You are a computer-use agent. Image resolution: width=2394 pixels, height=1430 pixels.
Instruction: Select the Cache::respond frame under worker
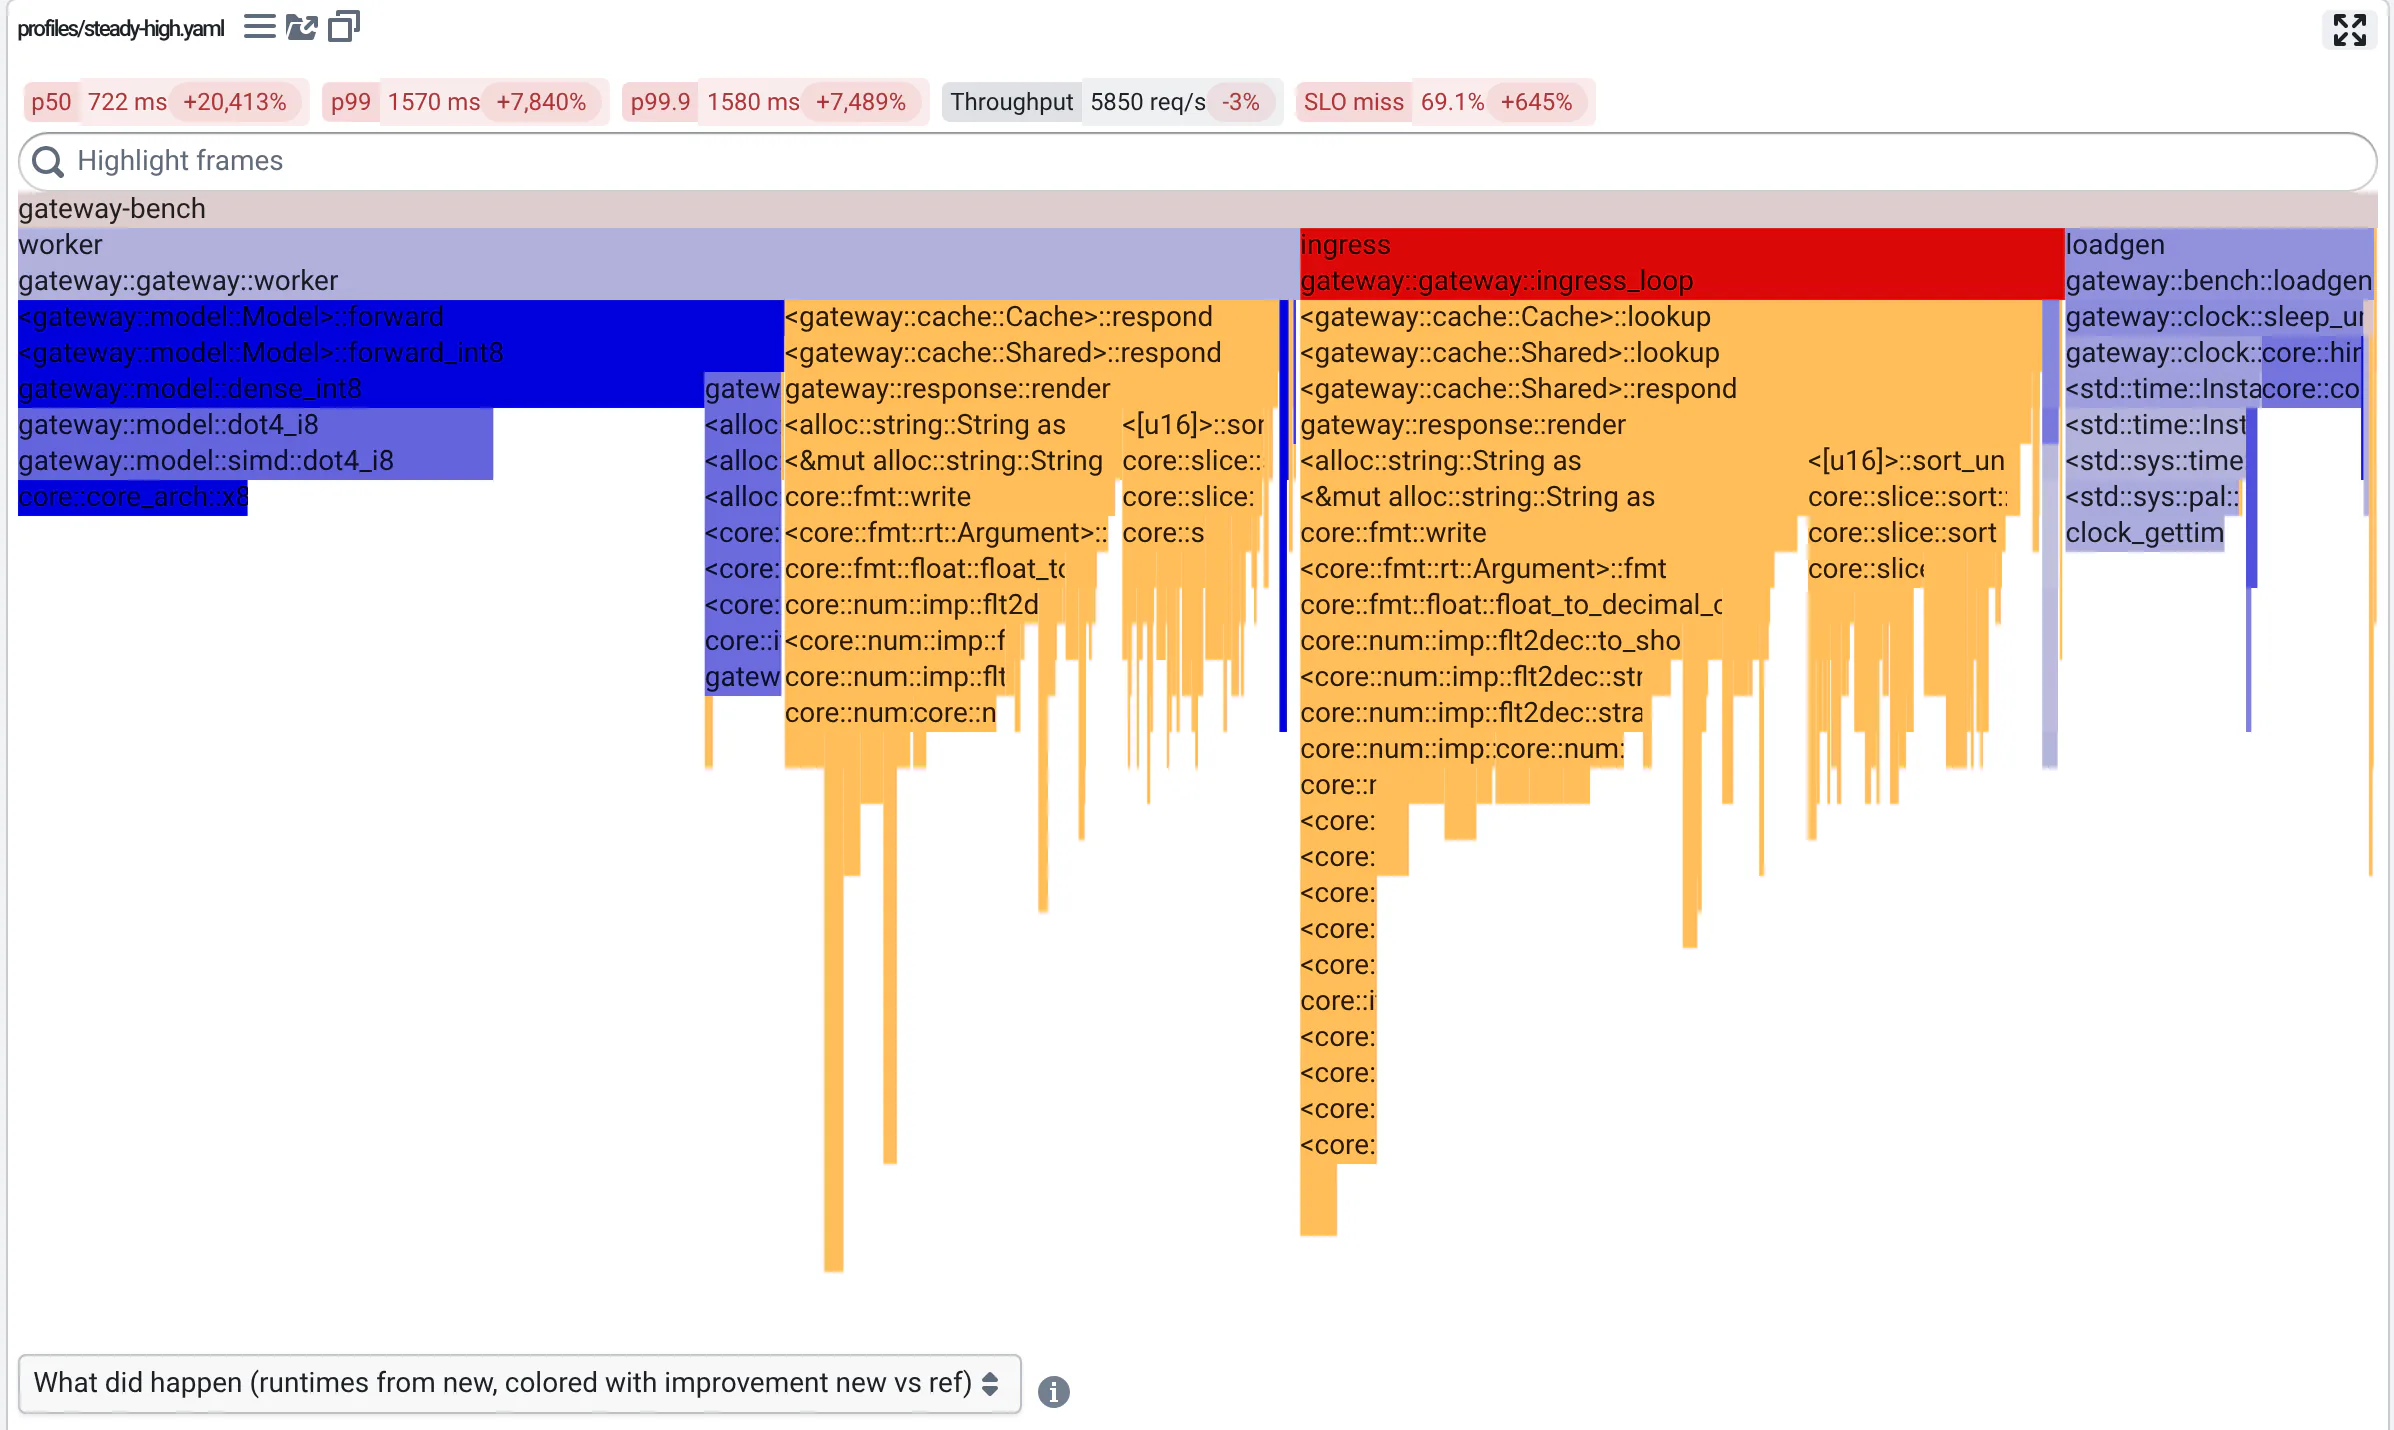[1031, 317]
